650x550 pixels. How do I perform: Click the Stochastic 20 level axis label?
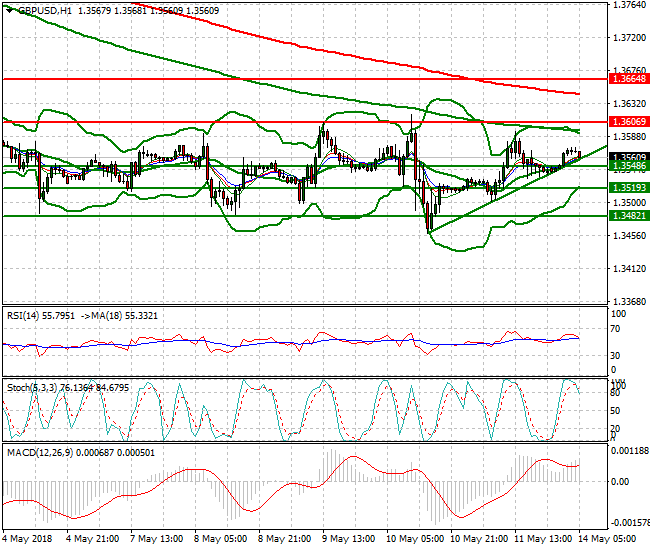tap(616, 429)
